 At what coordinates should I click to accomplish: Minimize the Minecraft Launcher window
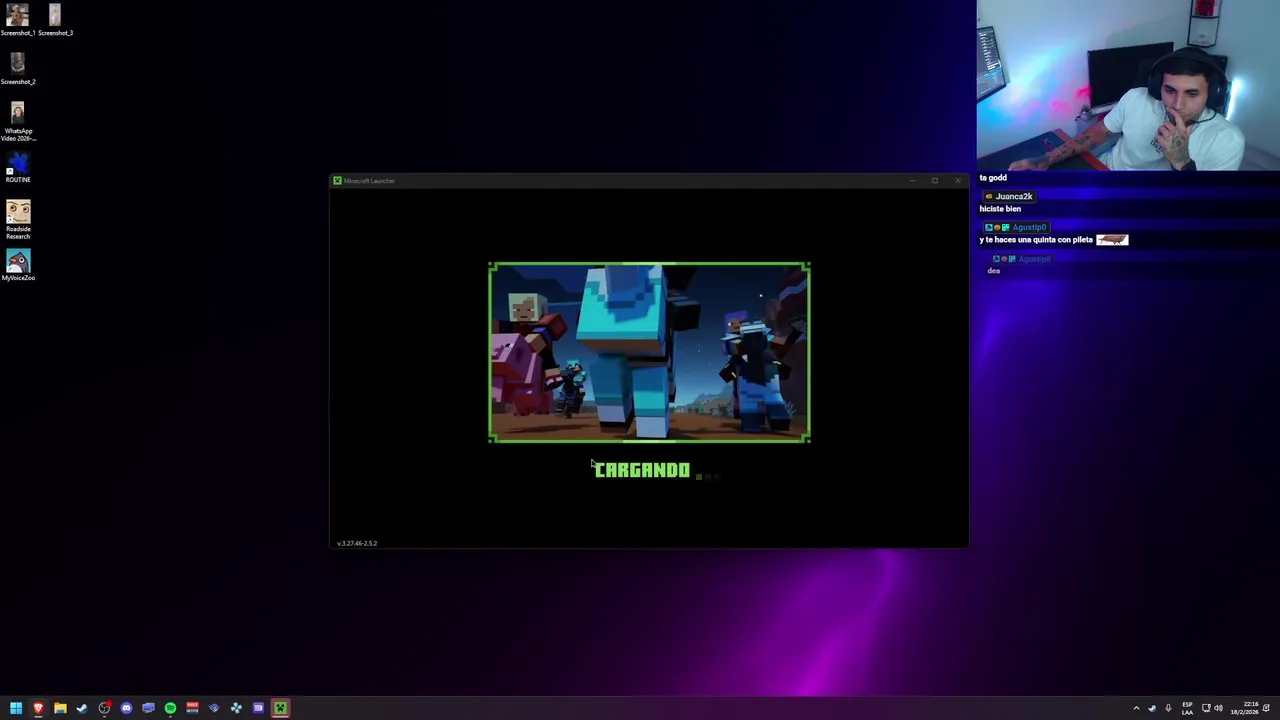tap(912, 181)
